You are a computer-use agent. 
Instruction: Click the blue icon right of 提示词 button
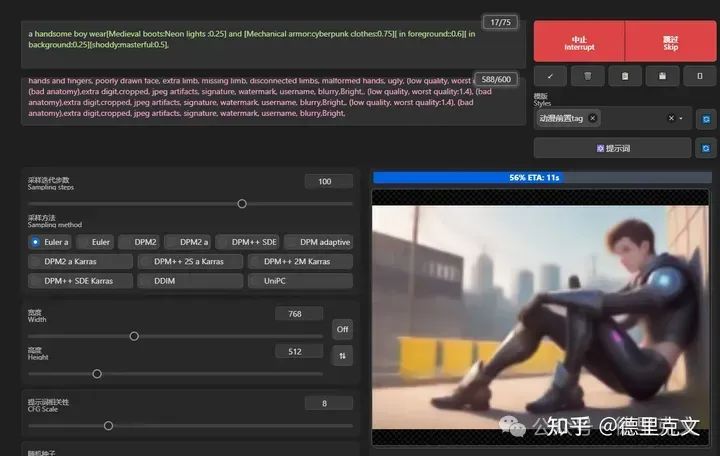(706, 148)
